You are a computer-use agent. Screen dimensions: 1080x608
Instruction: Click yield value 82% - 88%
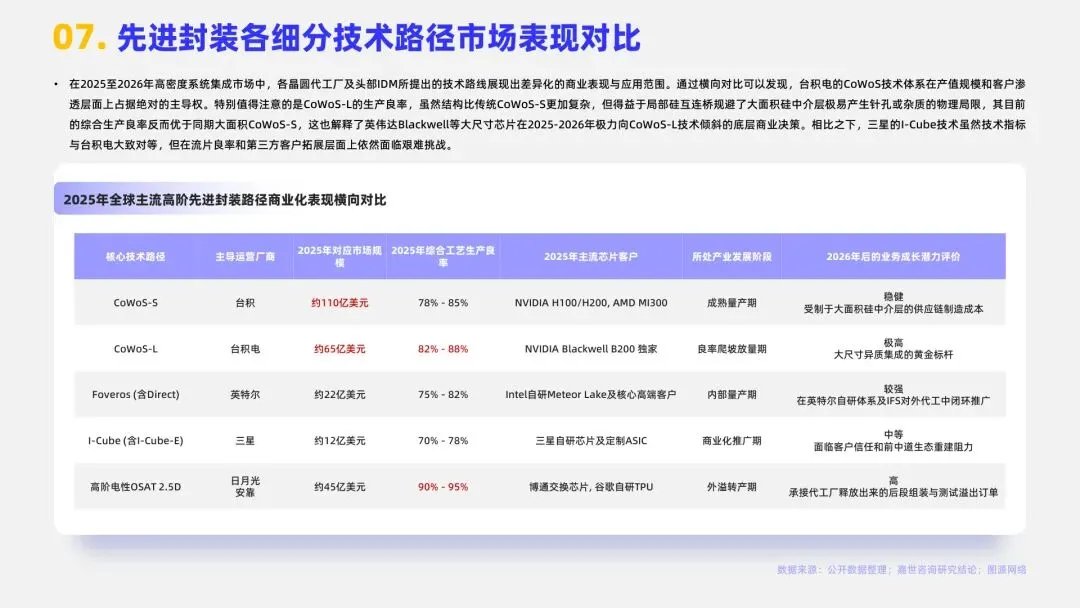pos(443,348)
